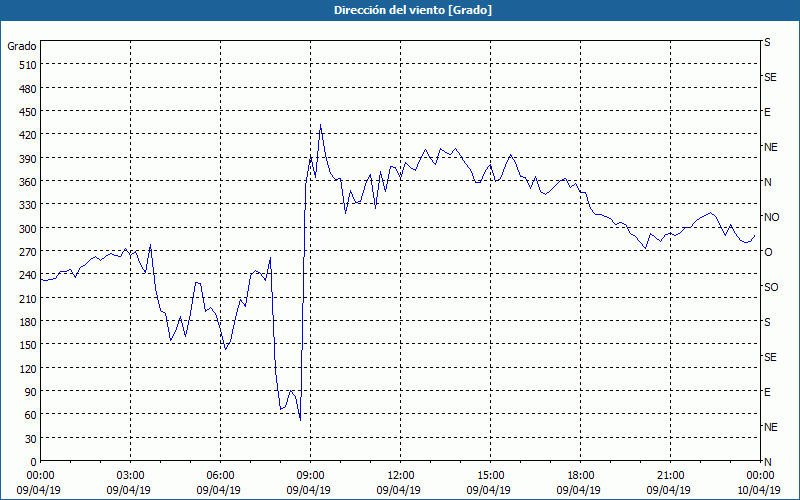
Task: Select the '450' y-axis tick label
Action: click(28, 112)
